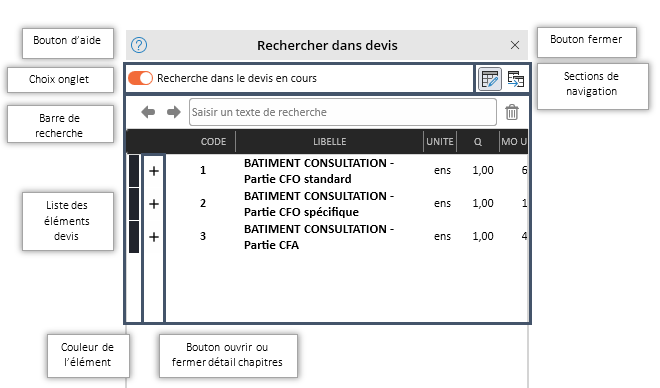
Task: Expand chapter 1 Partie CFO standard
Action: (x=154, y=171)
